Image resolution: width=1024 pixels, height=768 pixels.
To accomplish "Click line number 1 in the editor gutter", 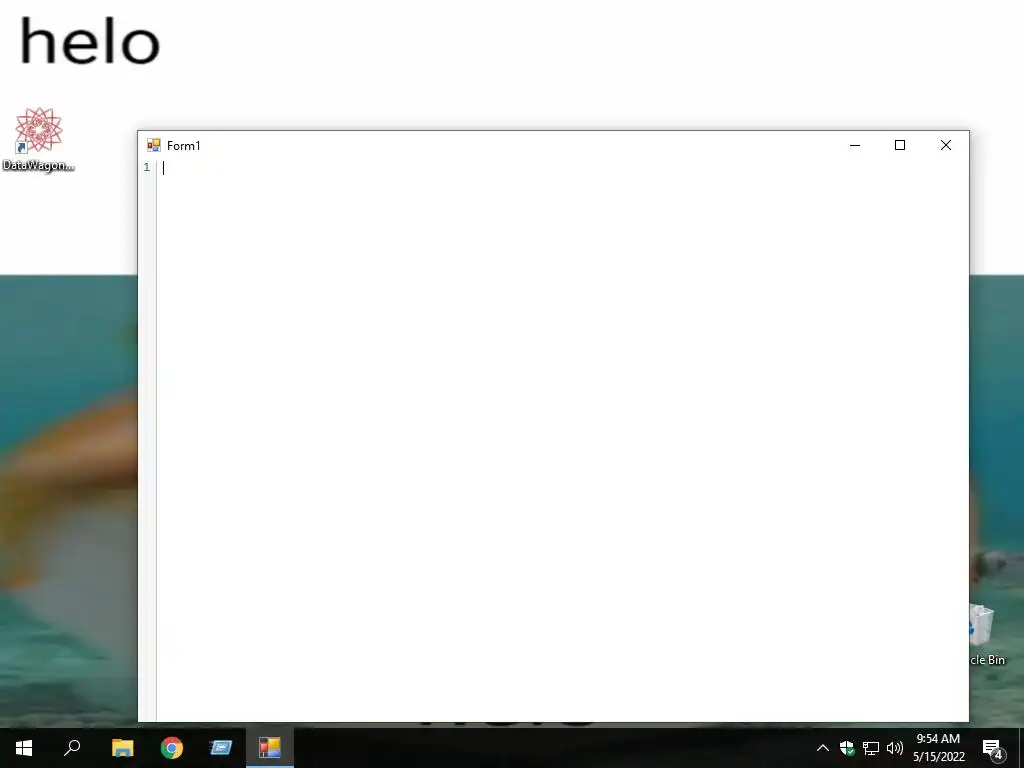I will click(147, 167).
